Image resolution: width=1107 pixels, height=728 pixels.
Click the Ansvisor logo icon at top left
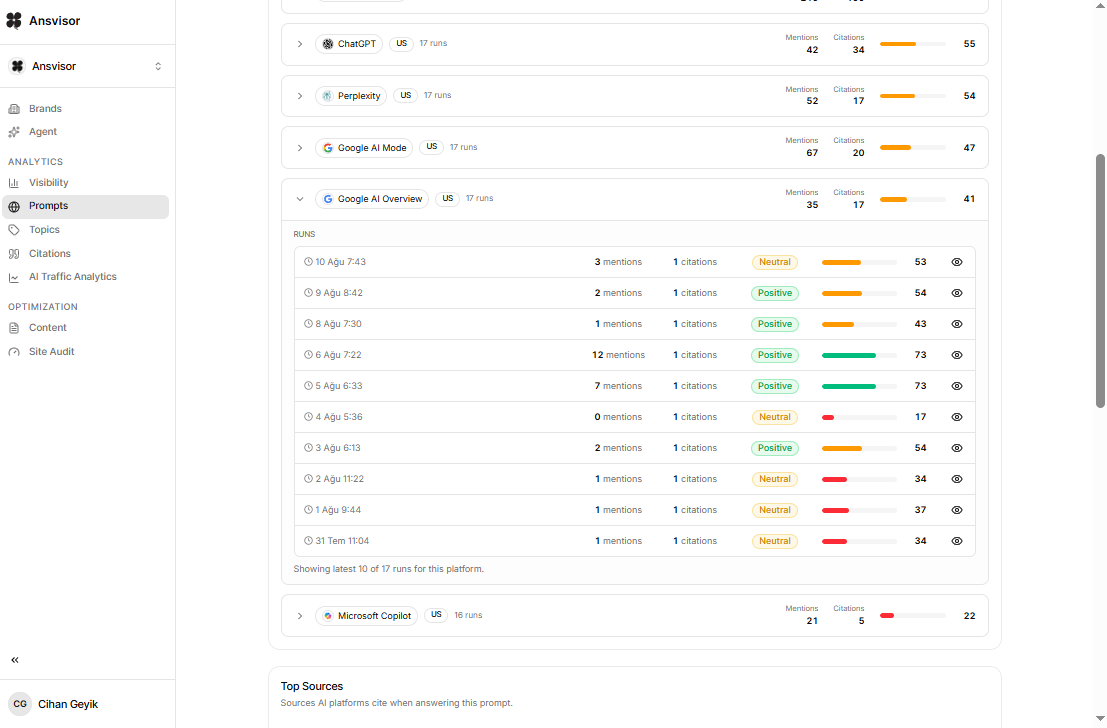coord(14,21)
